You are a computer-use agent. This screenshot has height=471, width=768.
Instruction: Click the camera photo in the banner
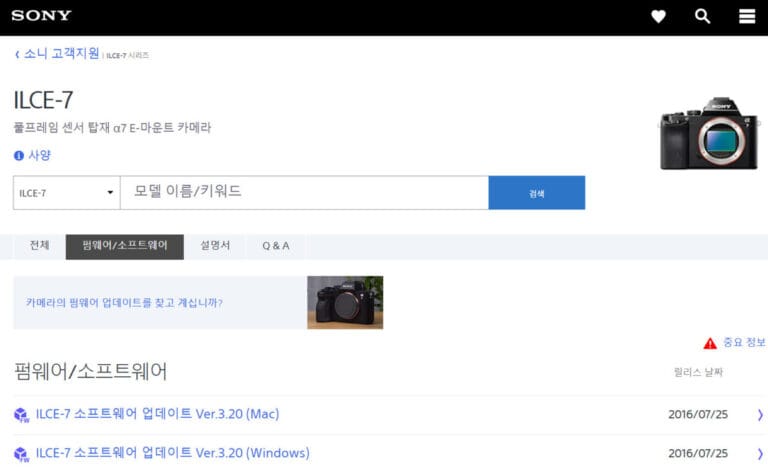click(345, 303)
